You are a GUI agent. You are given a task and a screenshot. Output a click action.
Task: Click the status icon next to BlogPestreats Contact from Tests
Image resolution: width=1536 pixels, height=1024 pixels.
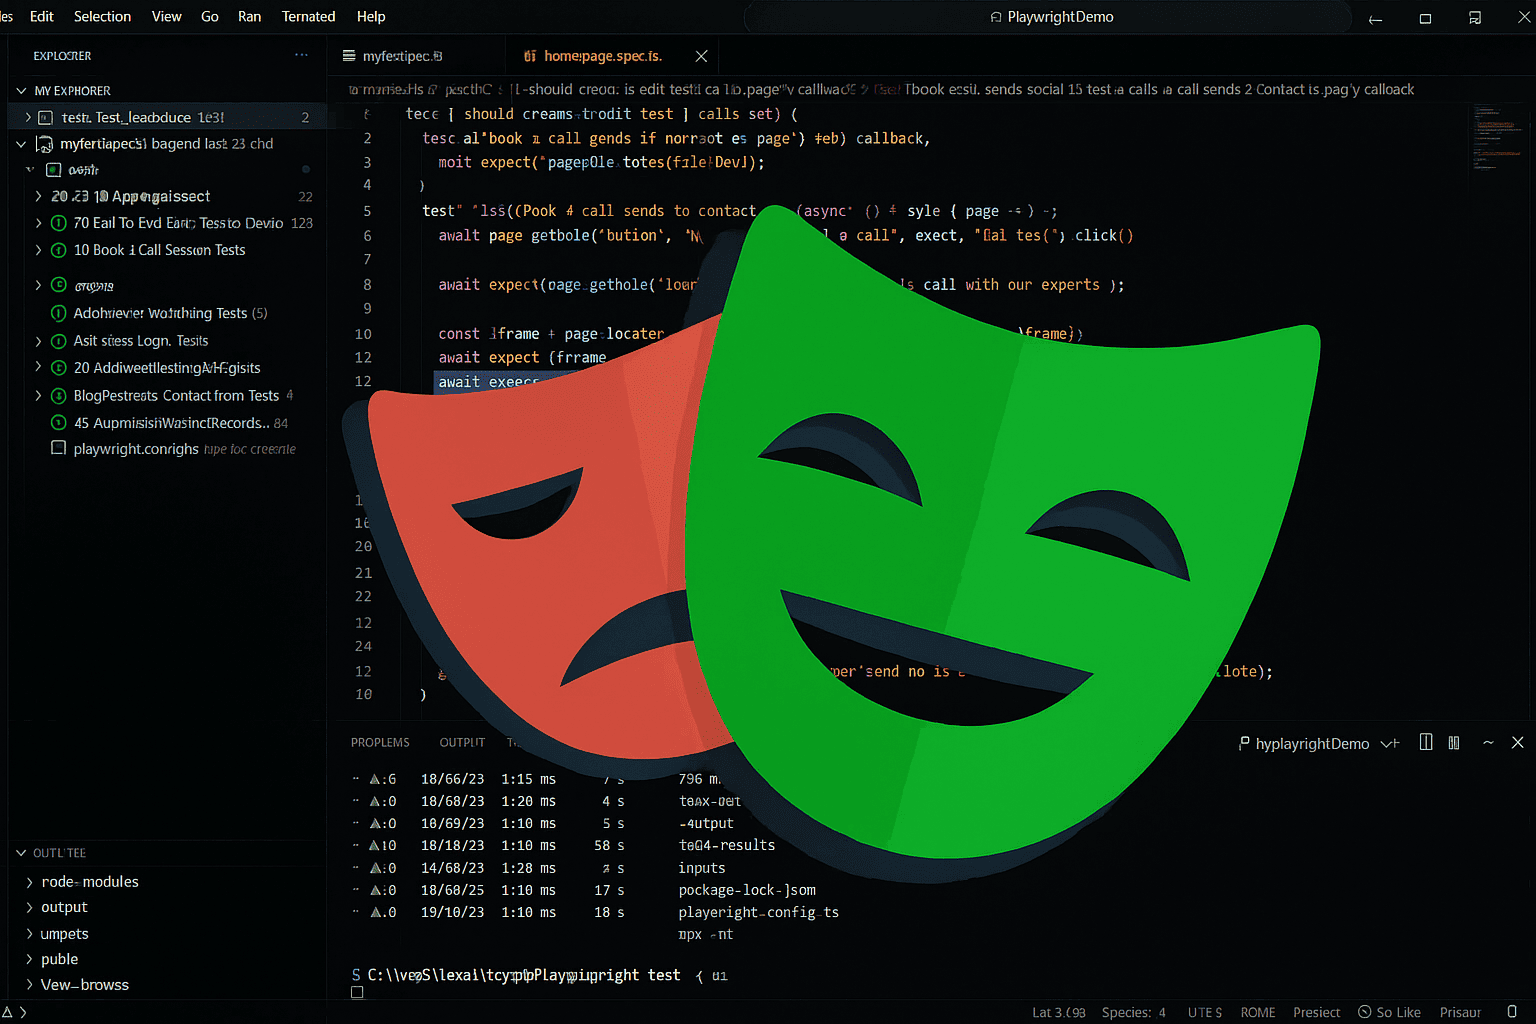coord(59,396)
